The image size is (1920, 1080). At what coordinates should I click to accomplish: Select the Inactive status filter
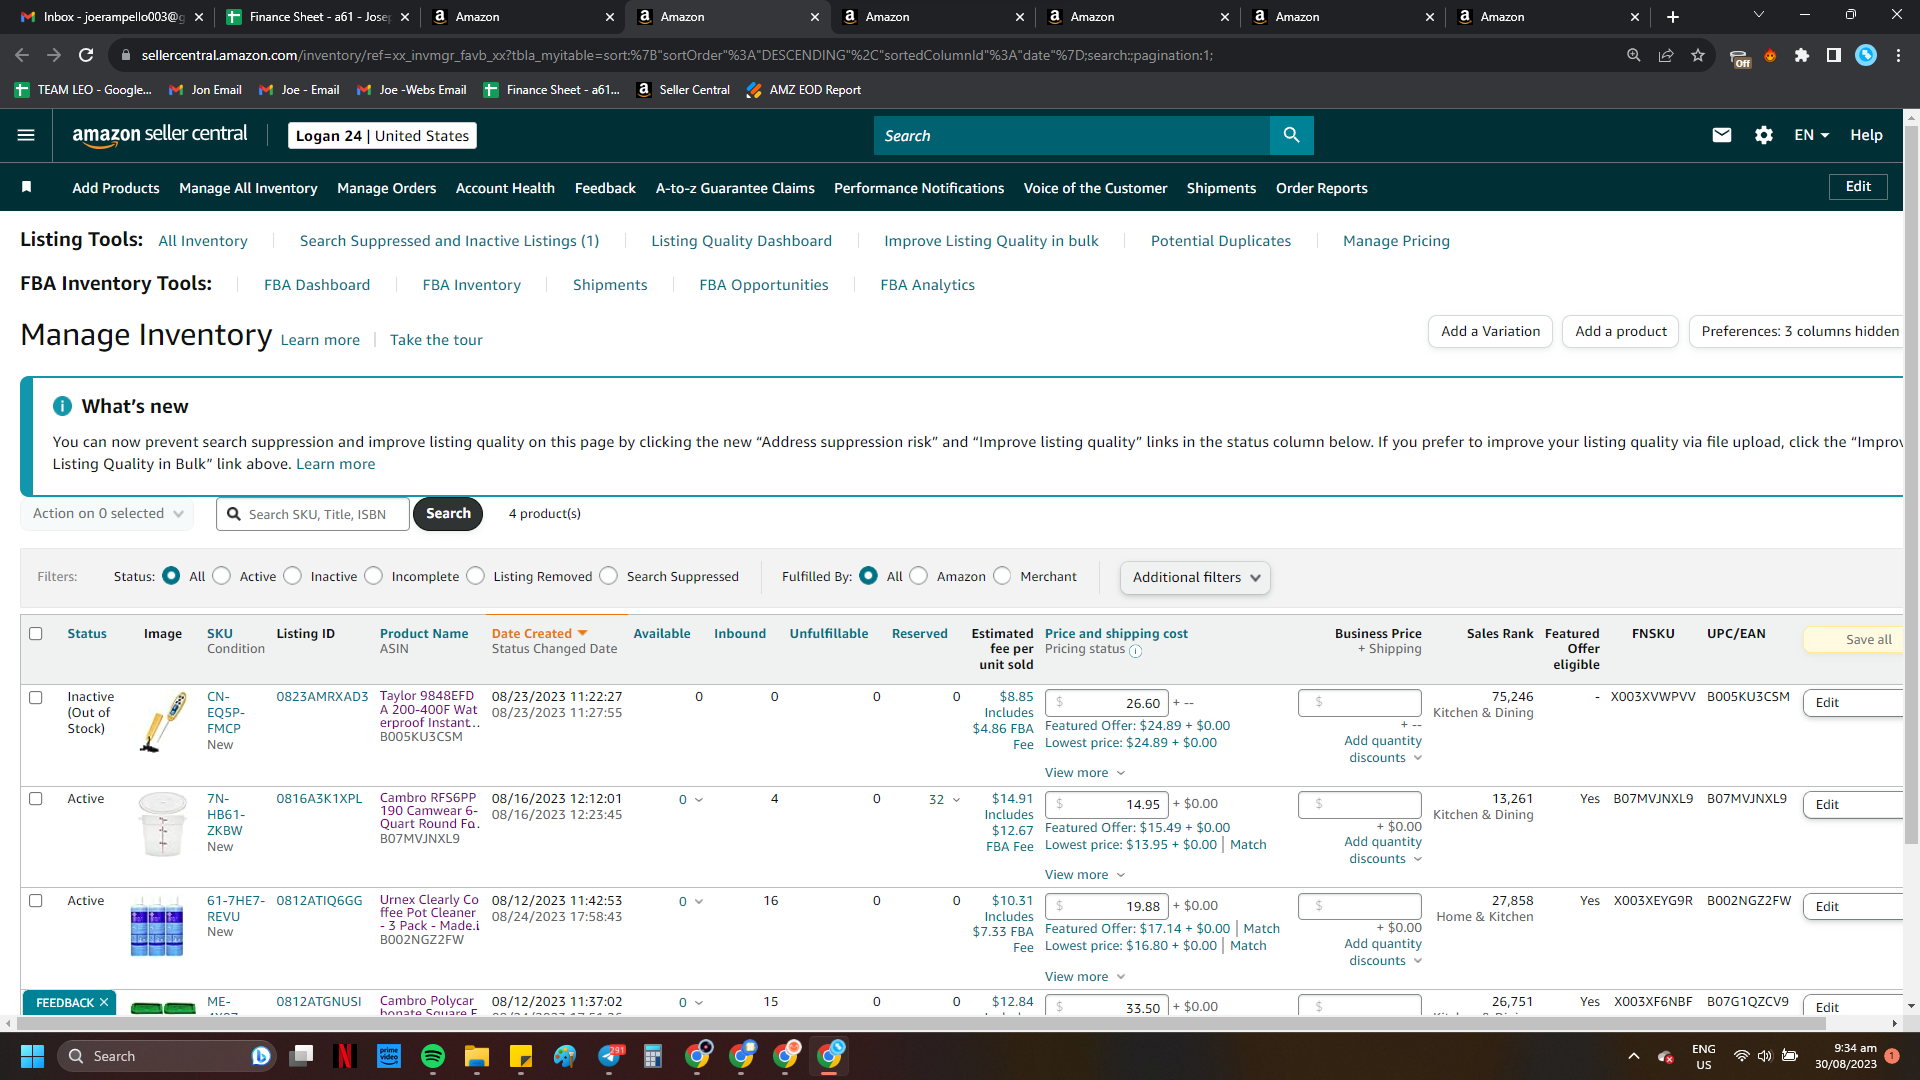293,576
